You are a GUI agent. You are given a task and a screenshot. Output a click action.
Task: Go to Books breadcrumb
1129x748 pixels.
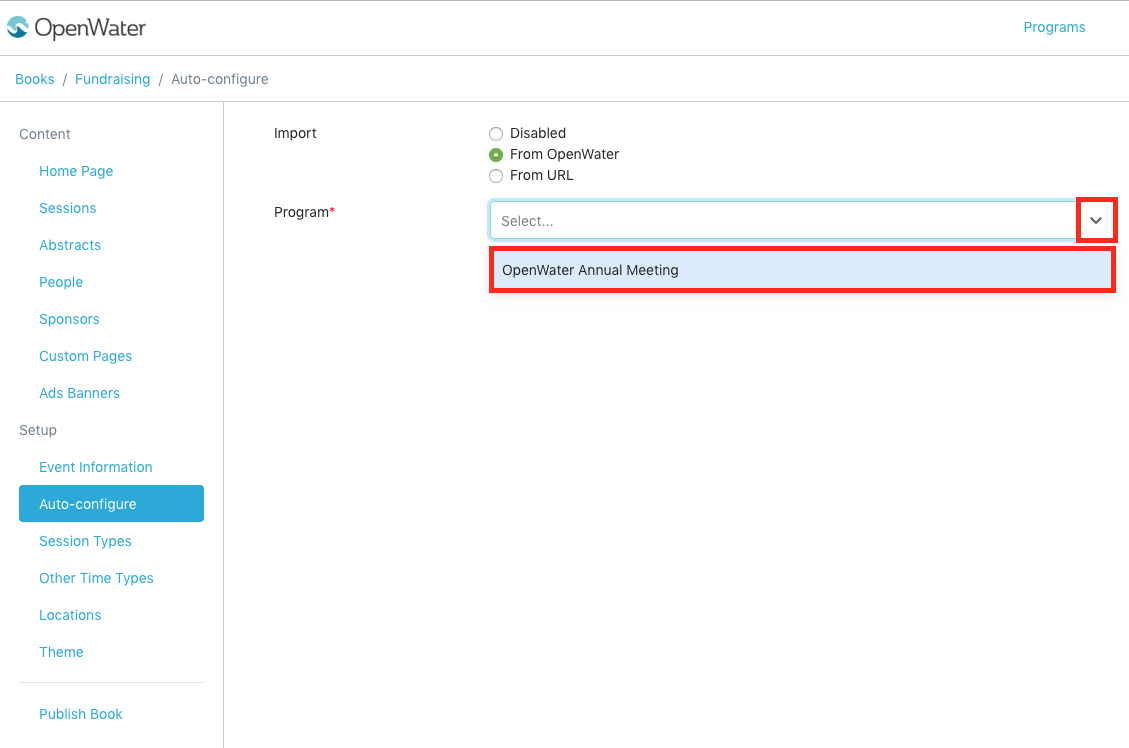pos(35,79)
